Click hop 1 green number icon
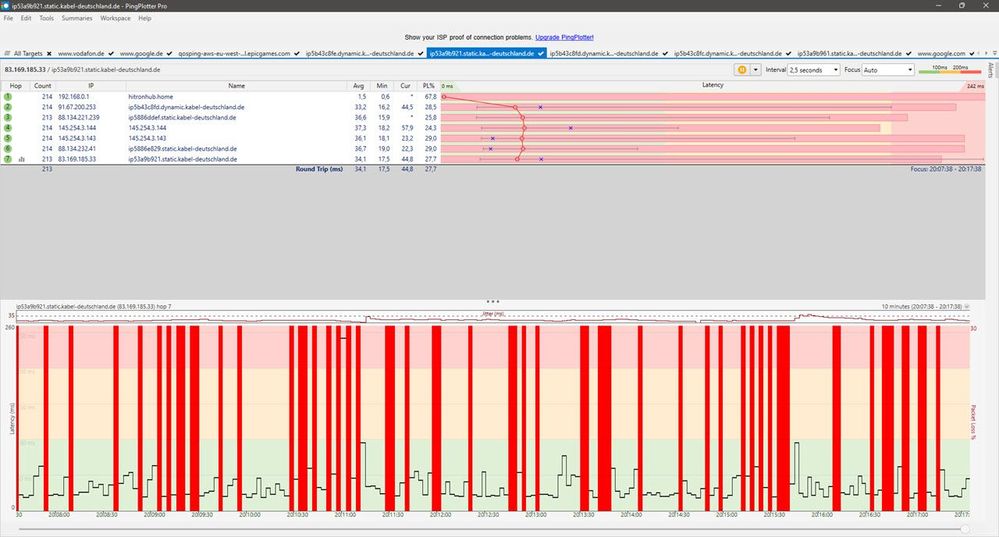The image size is (999, 537). [x=7, y=96]
